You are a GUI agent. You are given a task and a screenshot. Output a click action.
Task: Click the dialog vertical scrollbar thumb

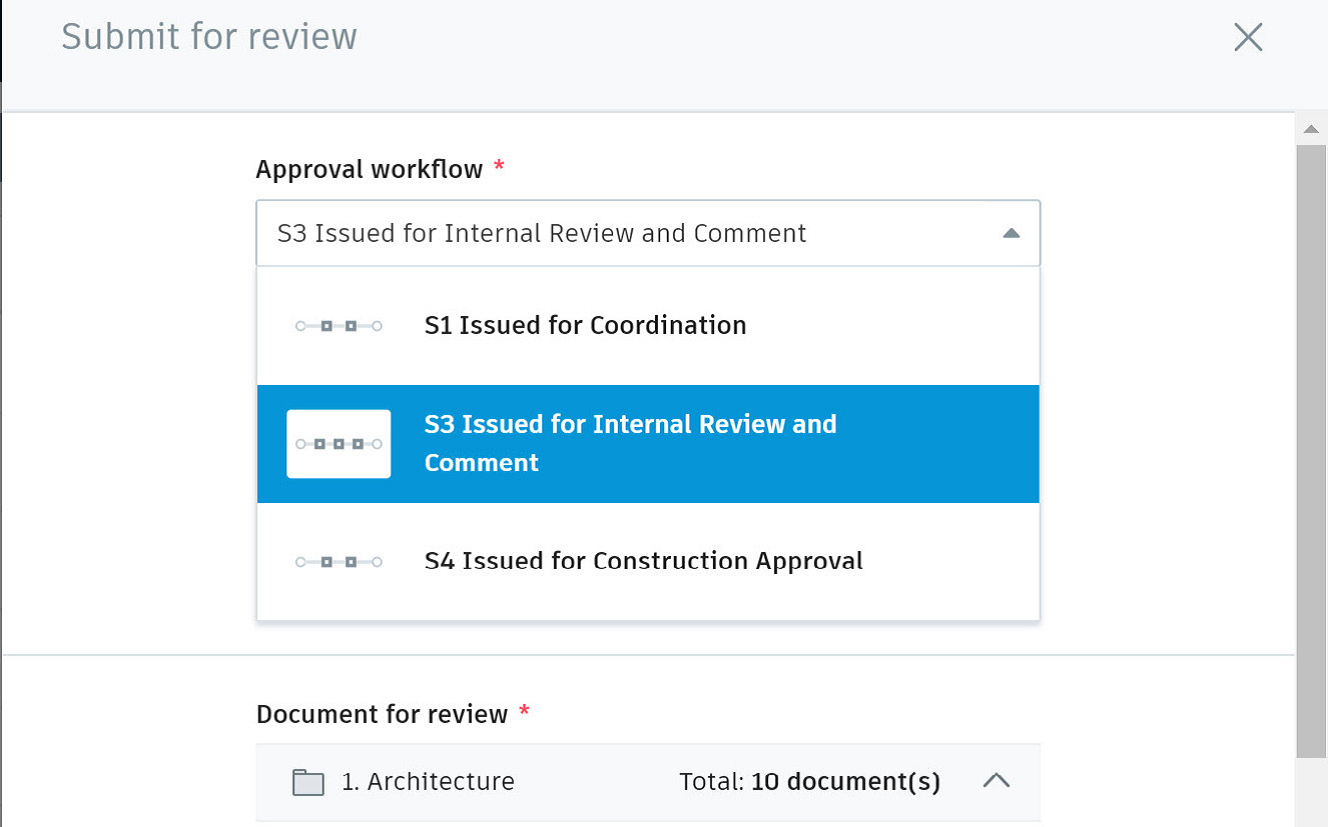(1311, 450)
